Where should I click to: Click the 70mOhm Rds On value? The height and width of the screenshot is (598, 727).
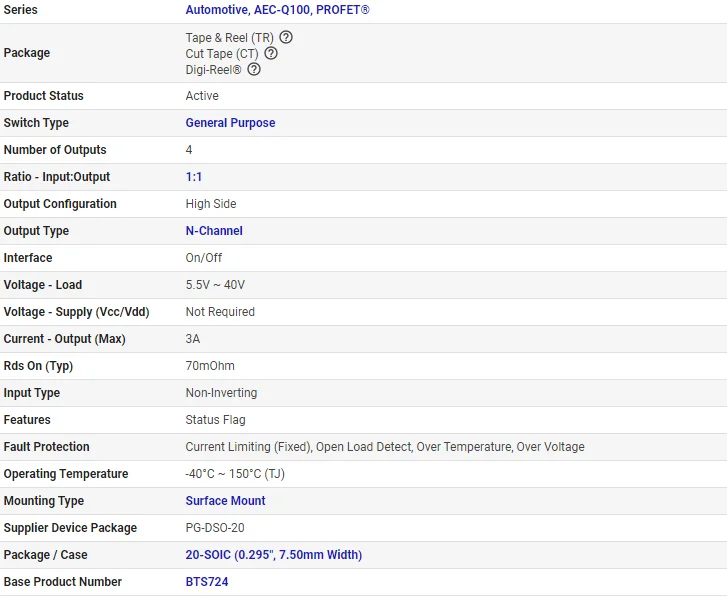point(210,366)
